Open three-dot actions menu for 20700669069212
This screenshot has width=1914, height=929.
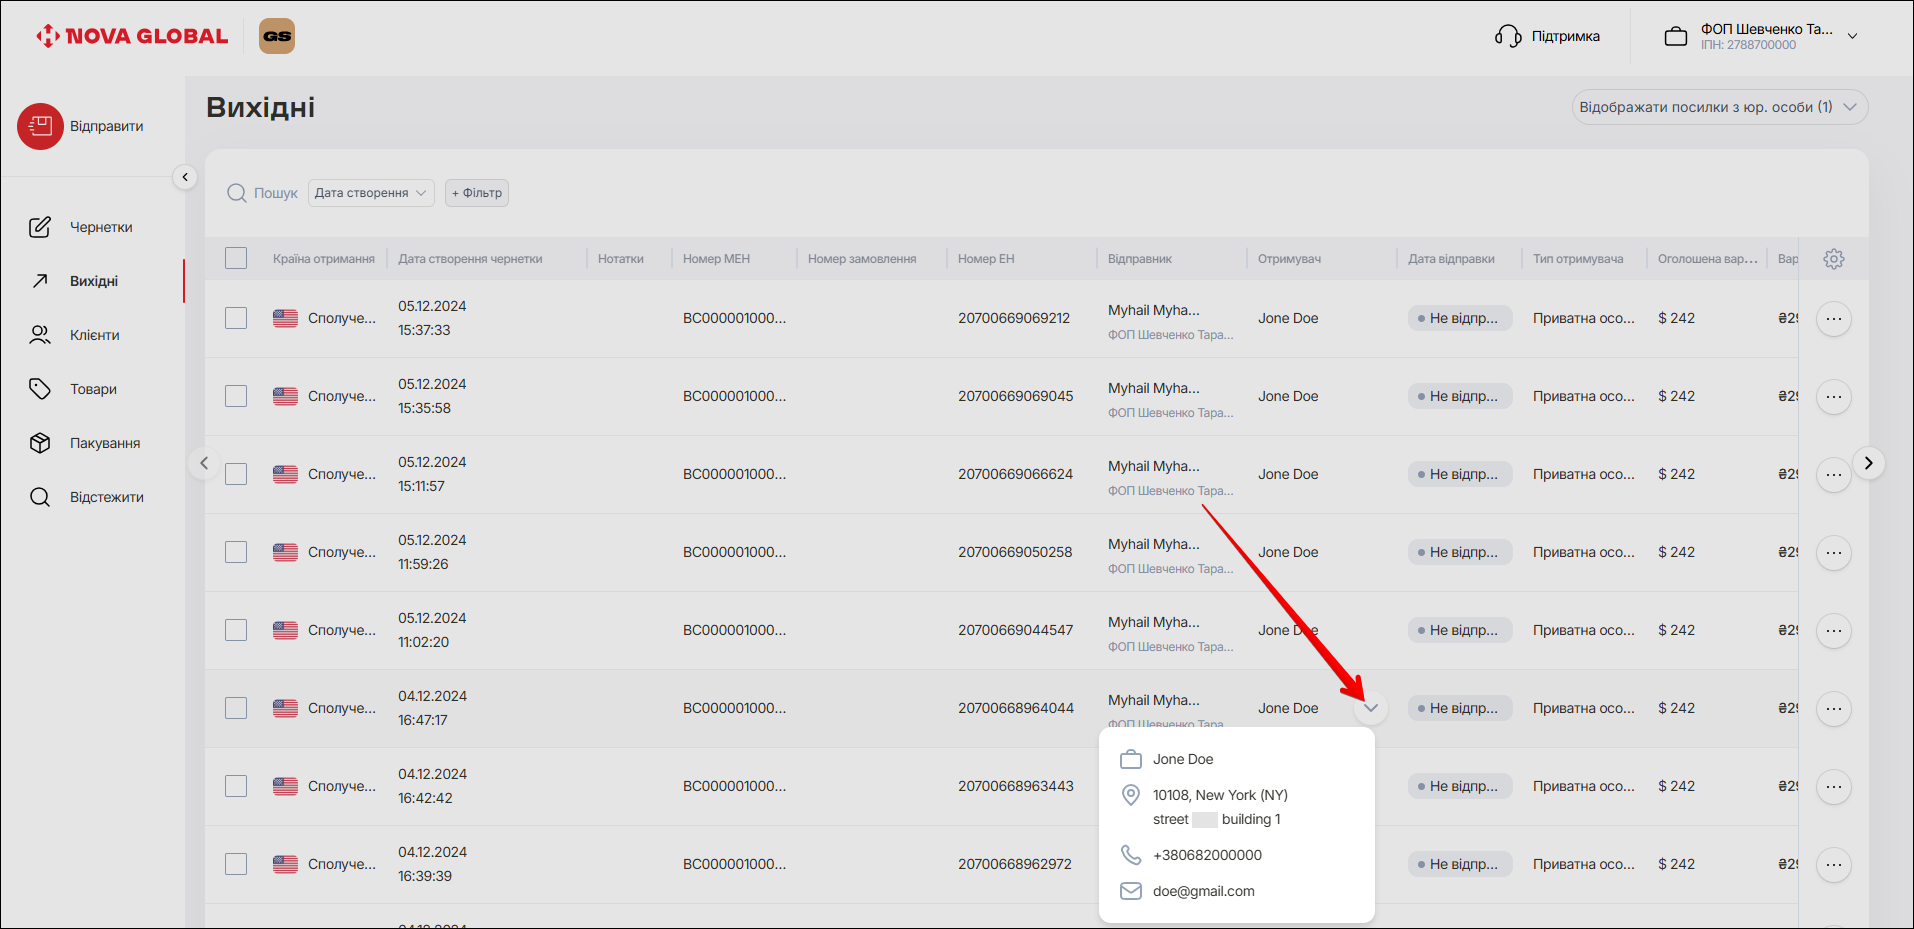tap(1833, 319)
